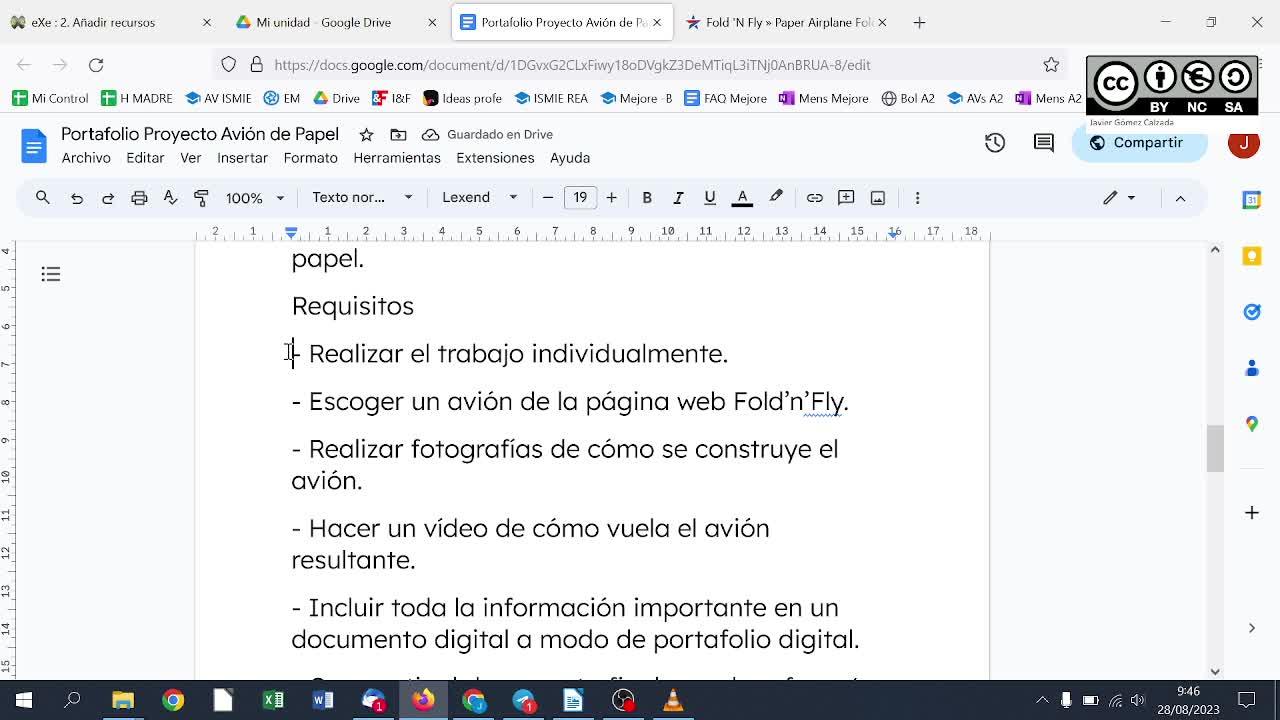Image resolution: width=1280 pixels, height=720 pixels.
Task: Toggle bold formatting
Action: click(647, 198)
